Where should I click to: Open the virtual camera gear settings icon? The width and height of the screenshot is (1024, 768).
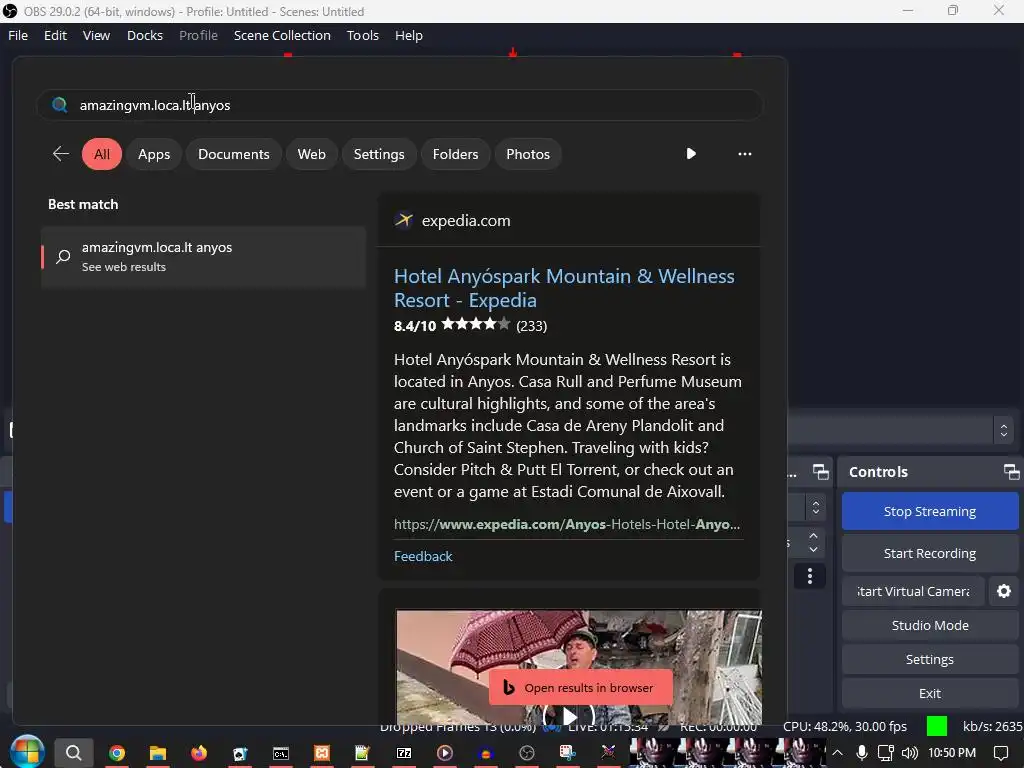pyautogui.click(x=1004, y=591)
